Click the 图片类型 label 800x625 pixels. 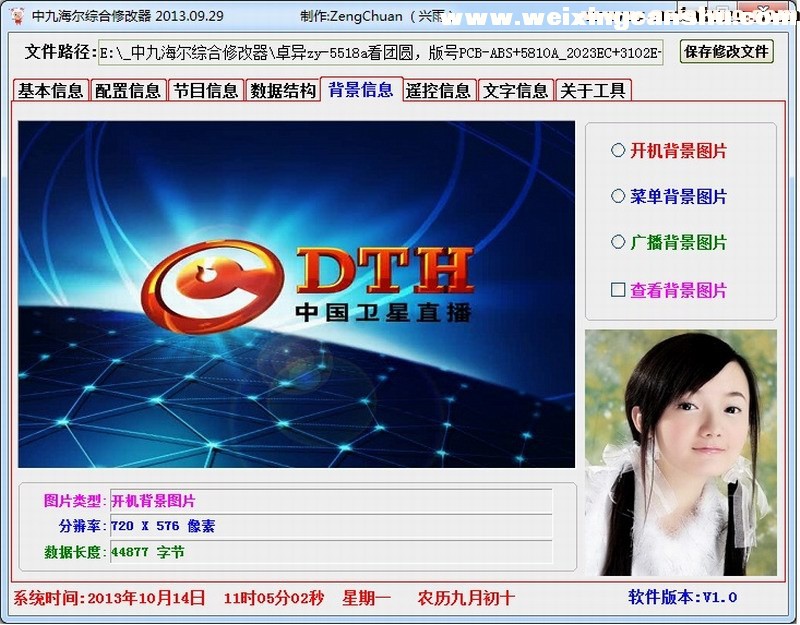(74, 501)
